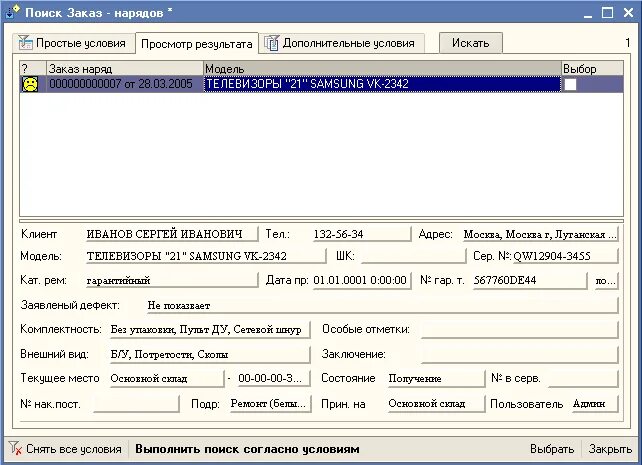Click the 'по...' button next to warranty number
This screenshot has width=642, height=465.
[x=606, y=281]
